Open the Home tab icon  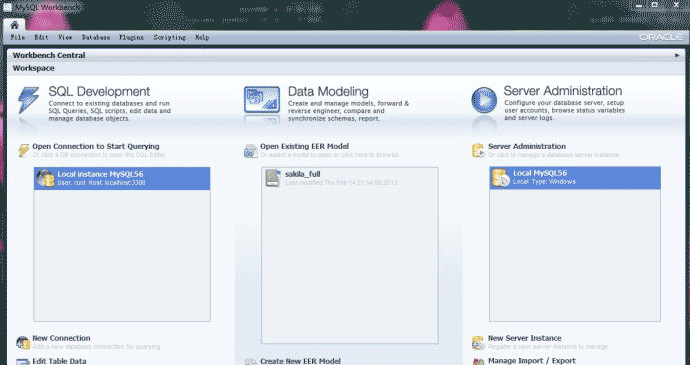click(x=15, y=25)
